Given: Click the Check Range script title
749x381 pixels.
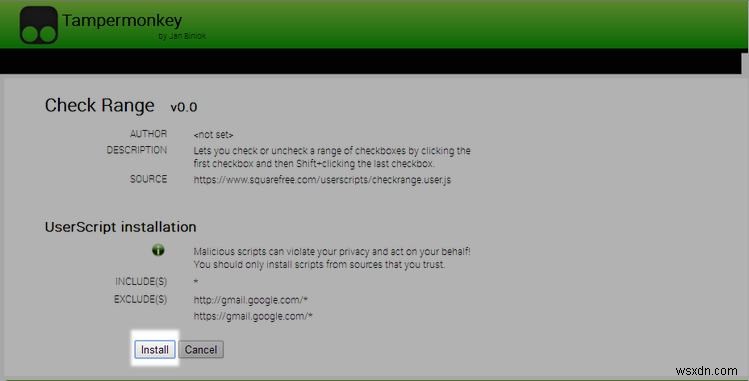Looking at the screenshot, I should (99, 106).
